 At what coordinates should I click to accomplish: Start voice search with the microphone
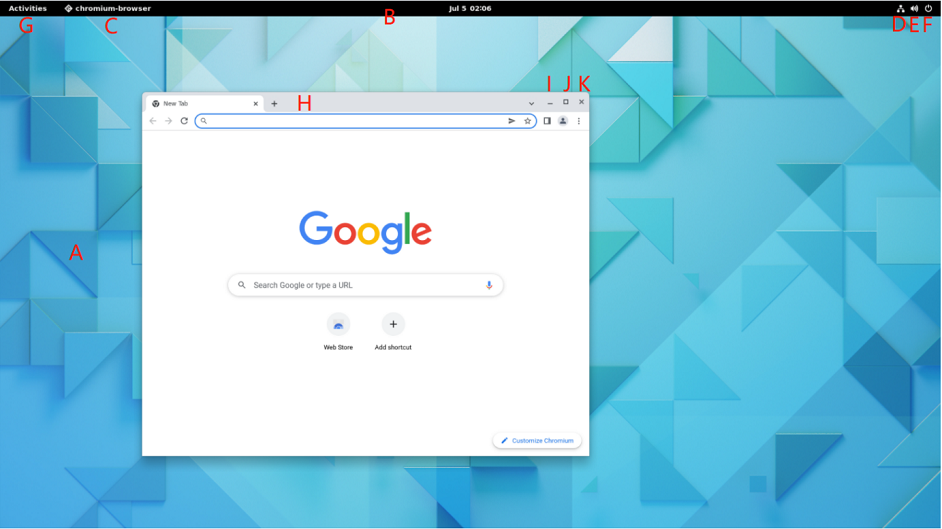coord(489,285)
